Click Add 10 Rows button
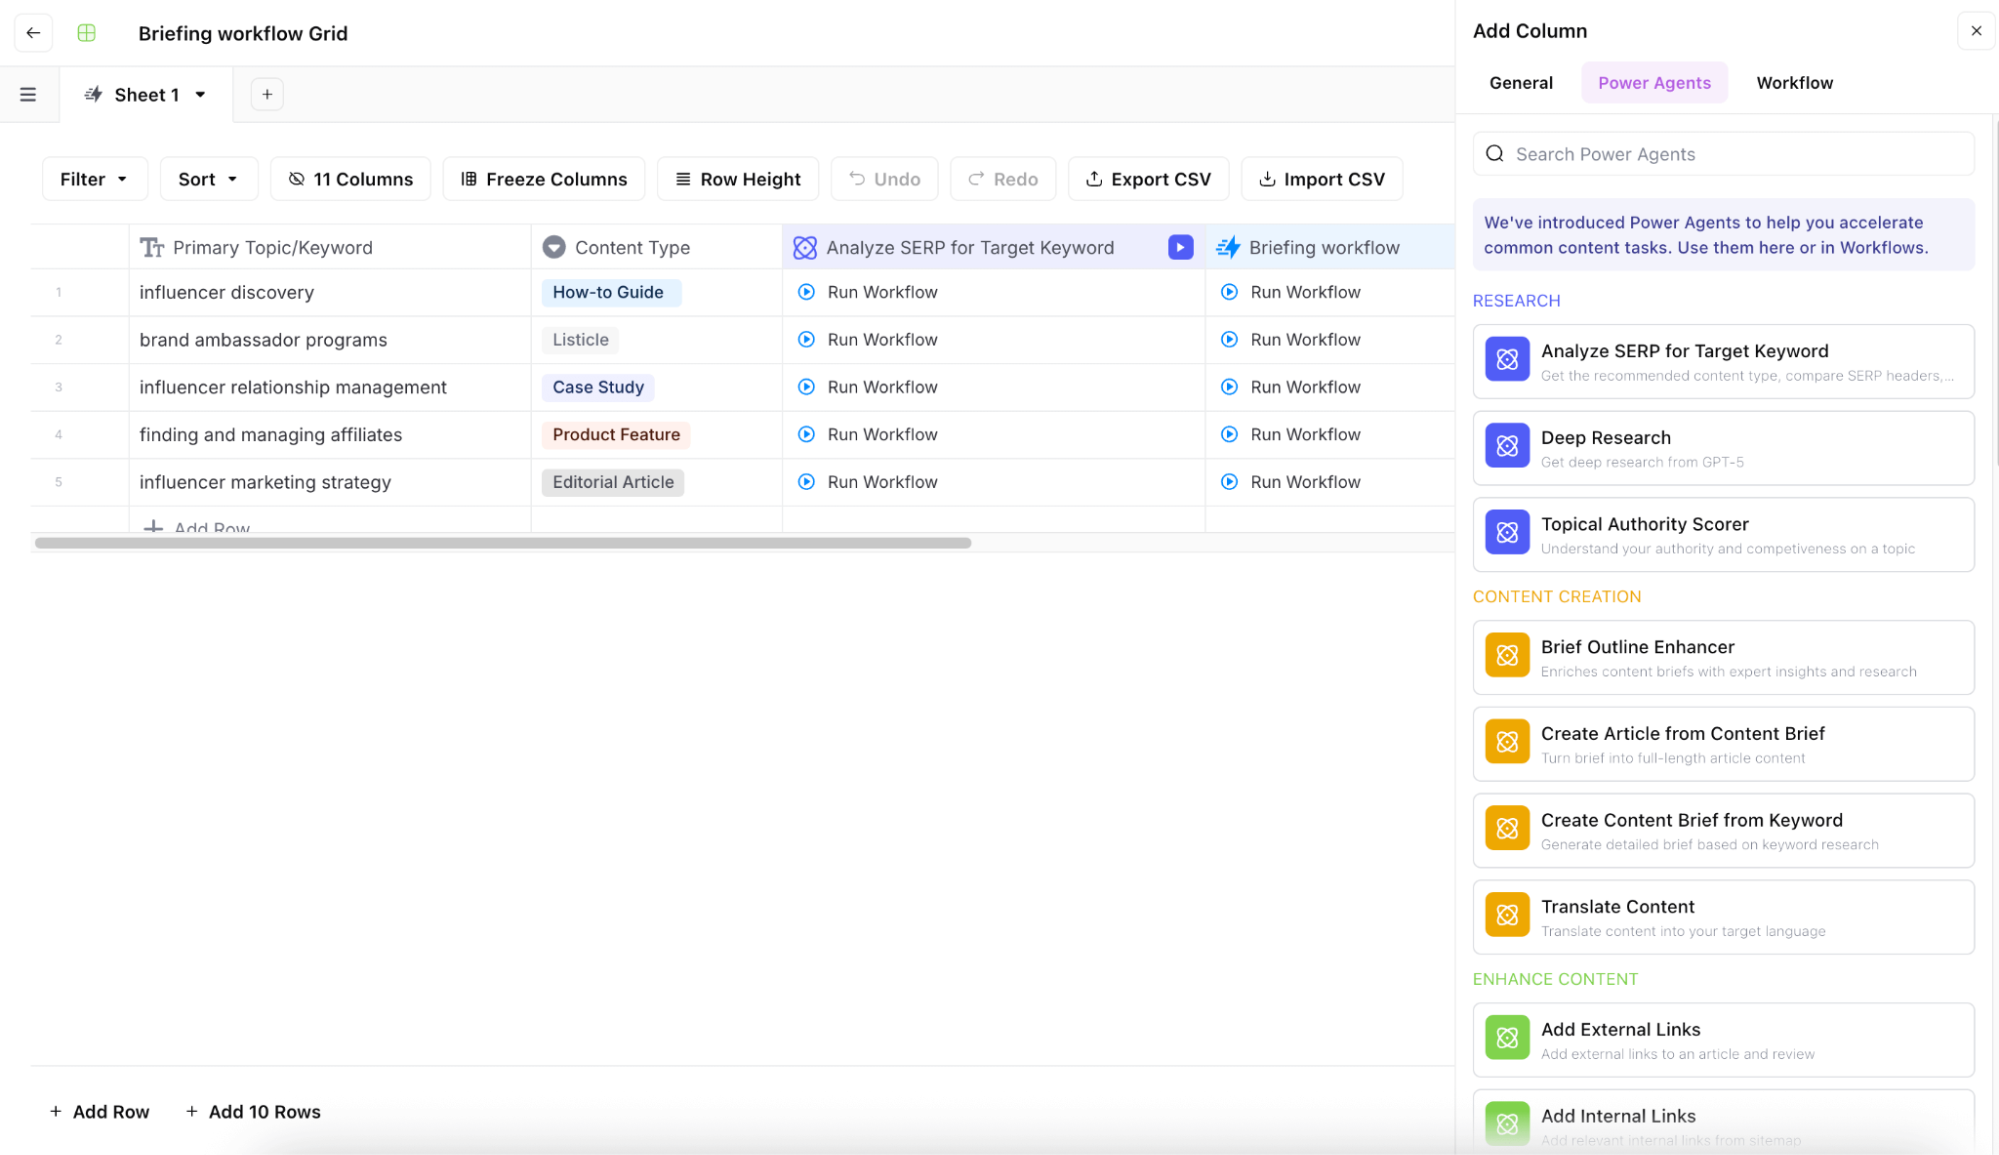Image resolution: width=1999 pixels, height=1155 pixels. (253, 1112)
